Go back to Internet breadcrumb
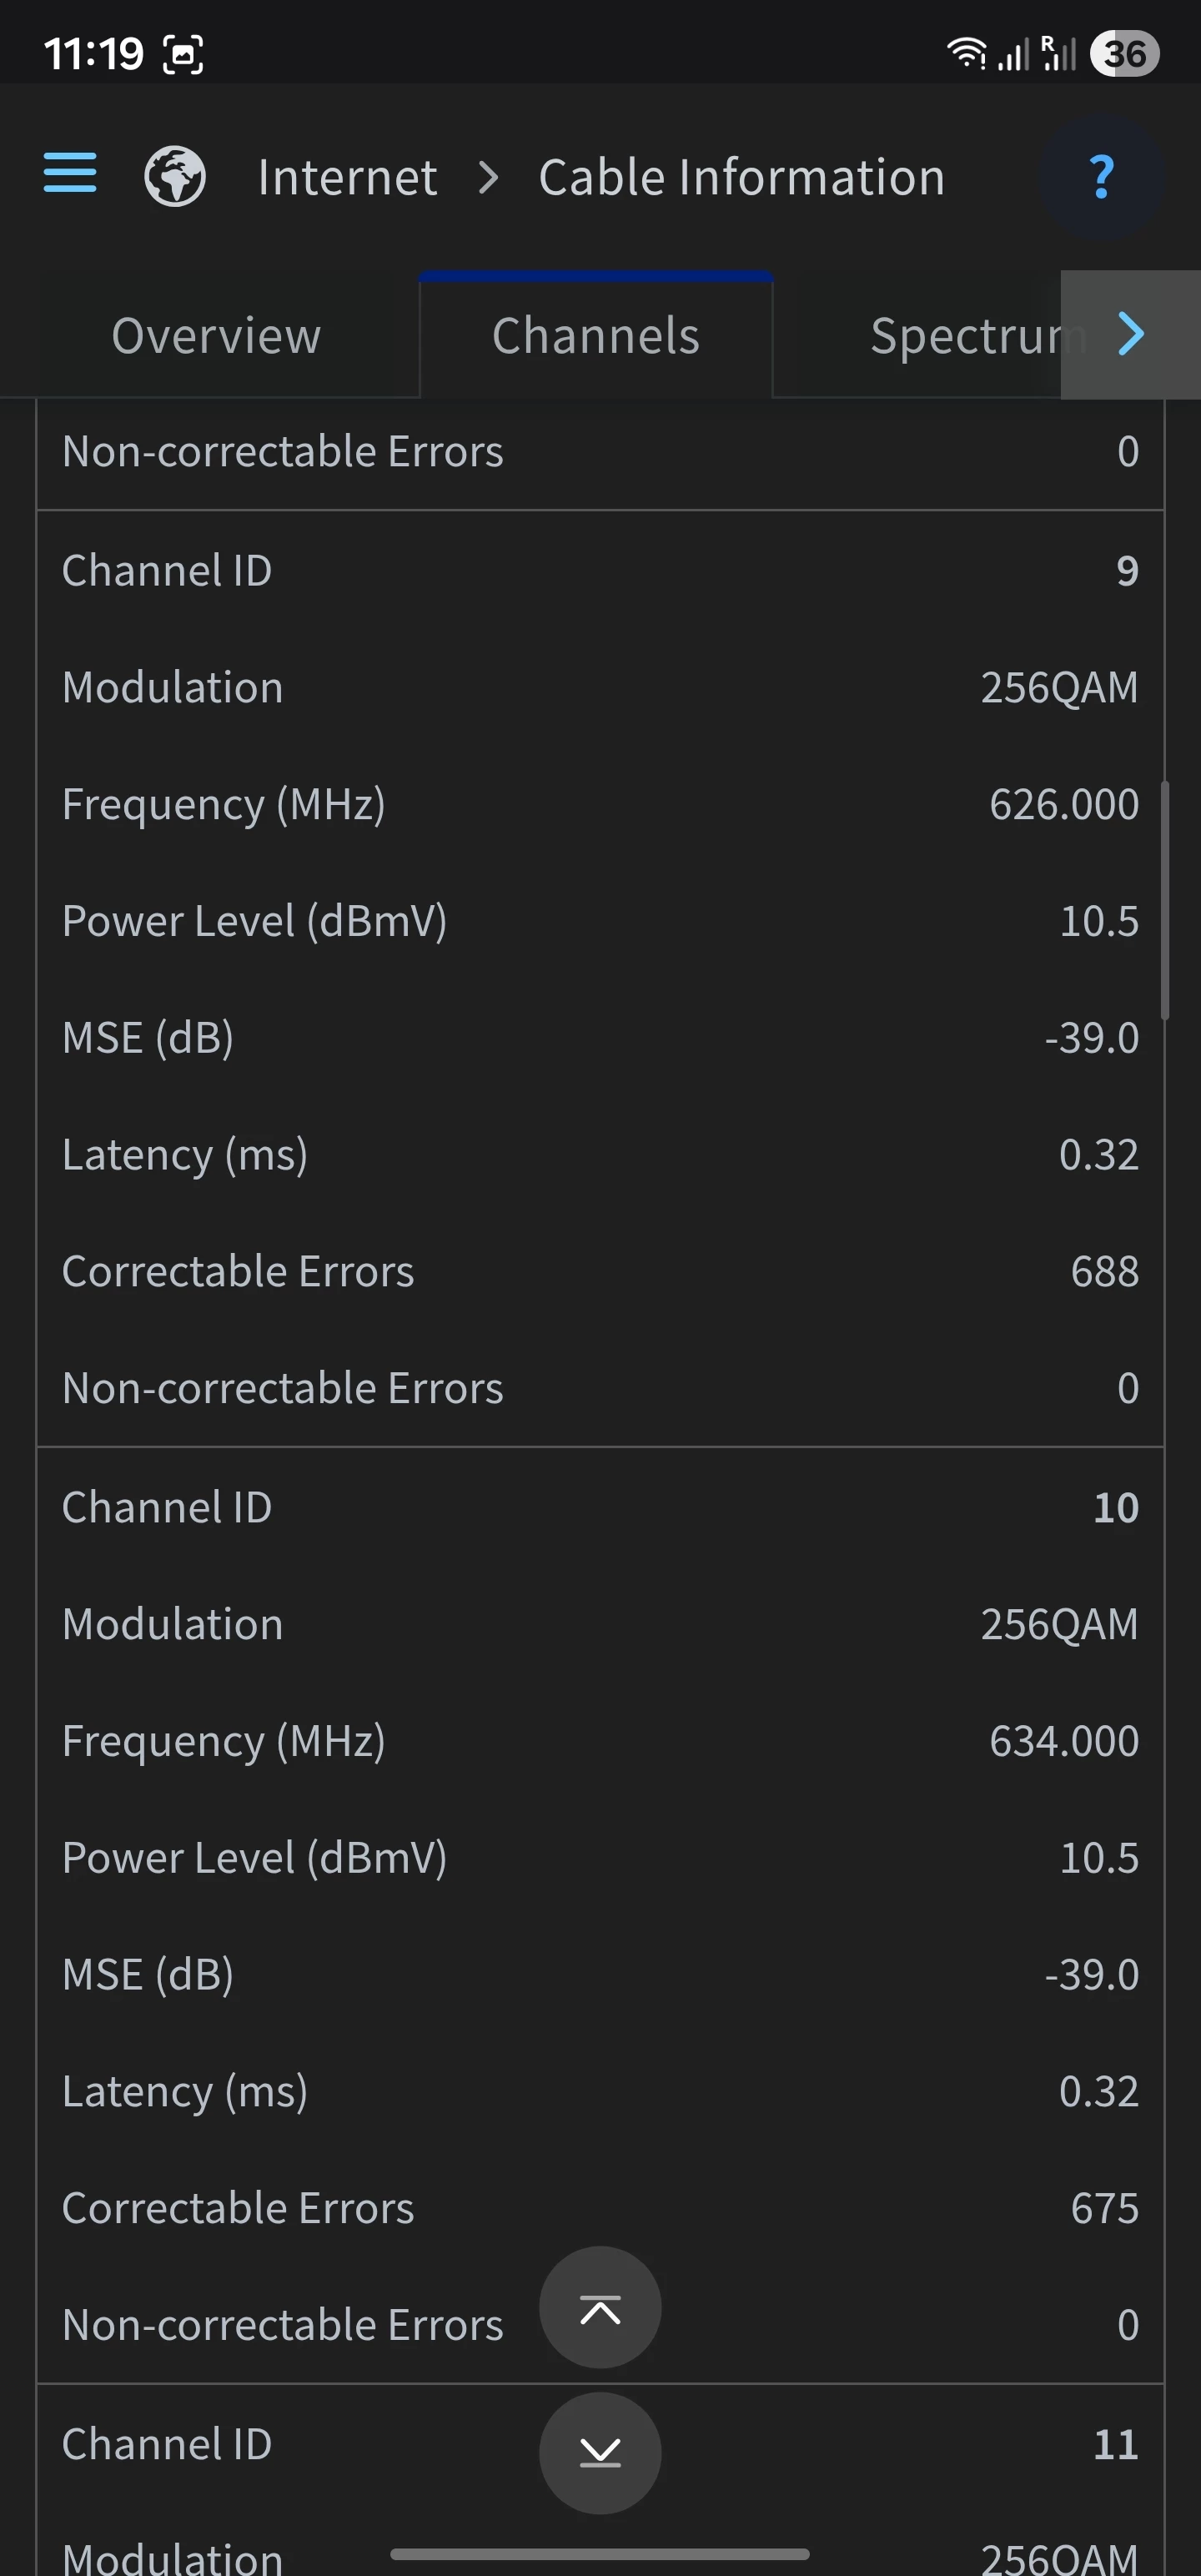 (x=347, y=178)
